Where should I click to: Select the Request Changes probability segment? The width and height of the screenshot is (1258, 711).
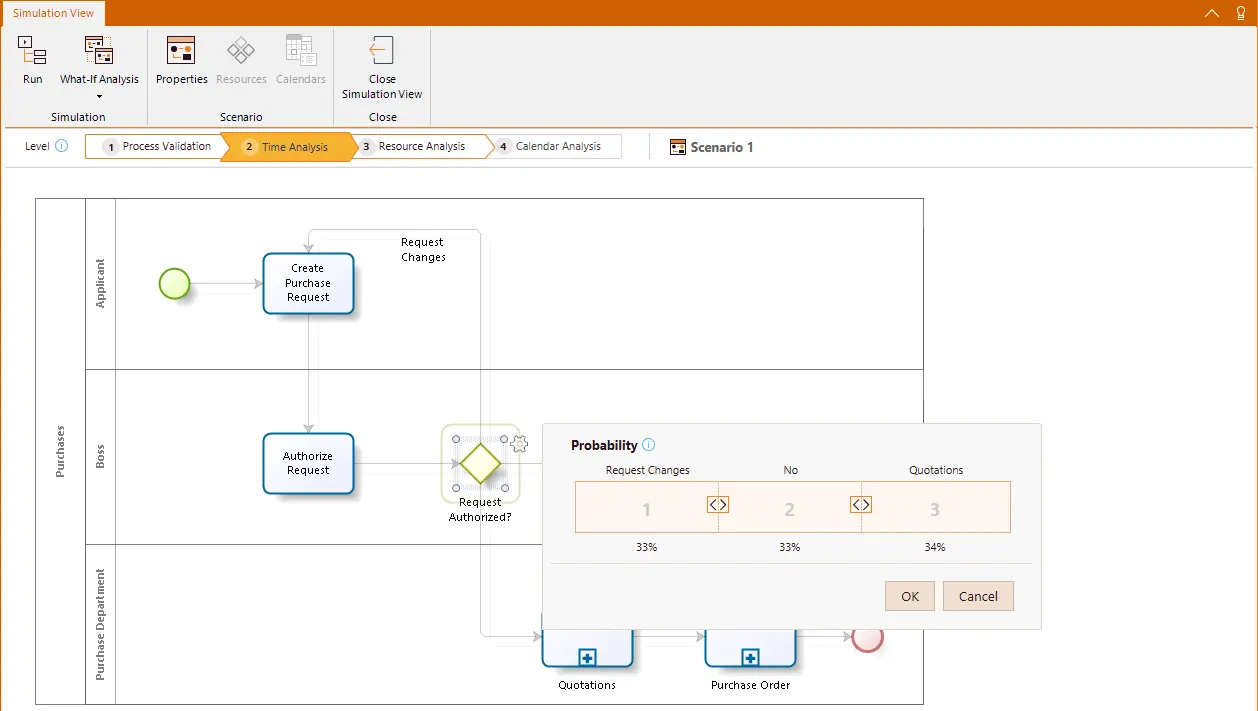[x=646, y=507]
